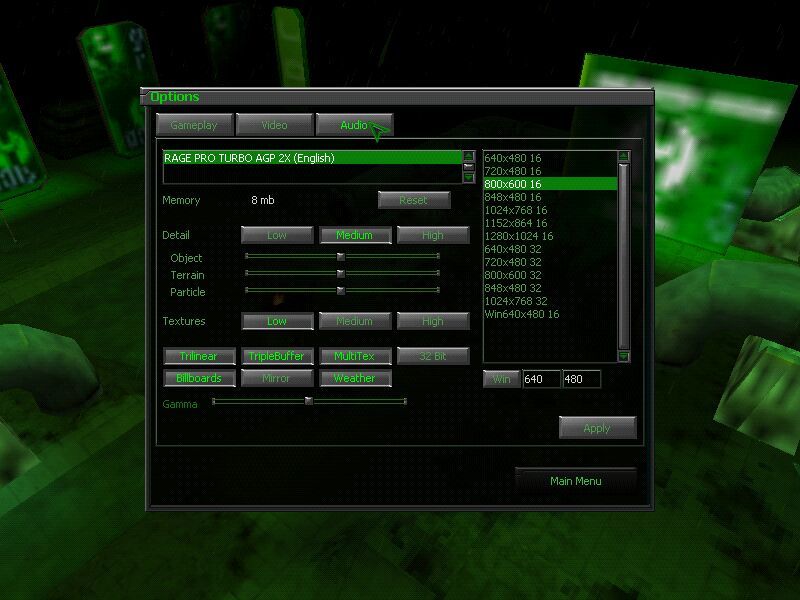Image resolution: width=800 pixels, height=600 pixels.
Task: Click the Gamma slider handle
Action: (x=309, y=401)
